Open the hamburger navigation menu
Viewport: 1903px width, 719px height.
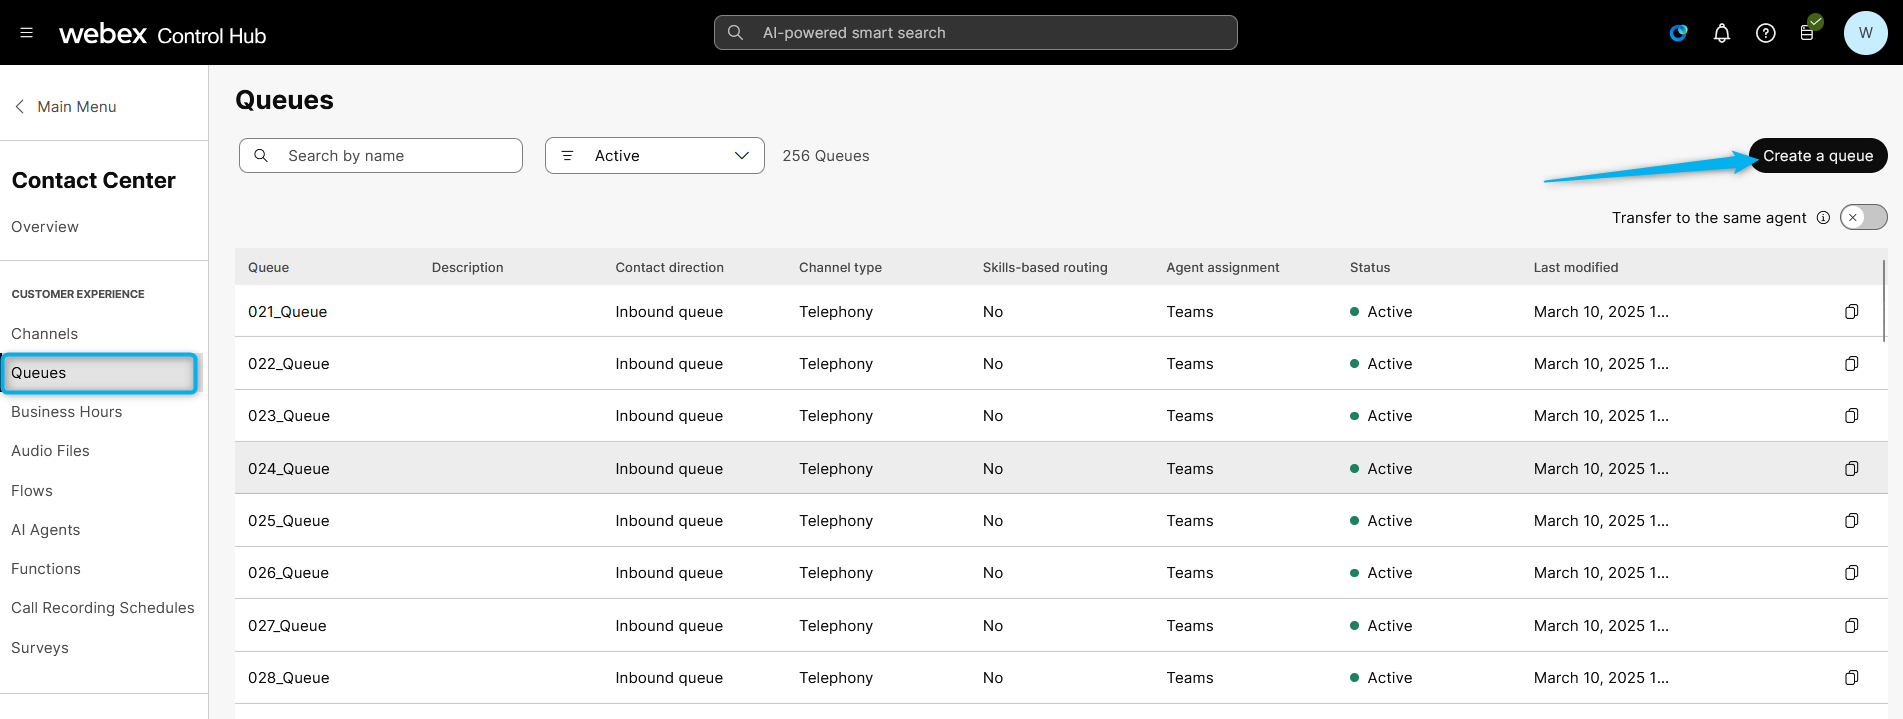27,33
